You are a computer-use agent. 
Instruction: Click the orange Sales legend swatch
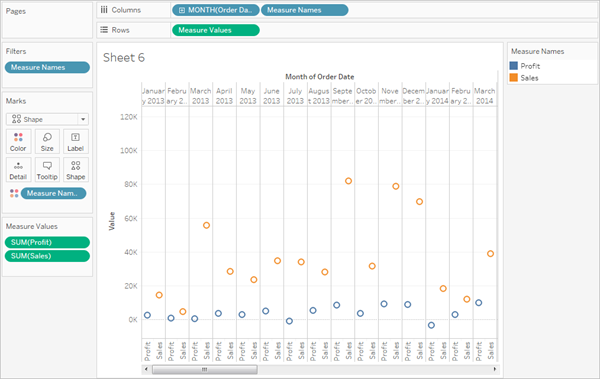pos(514,78)
